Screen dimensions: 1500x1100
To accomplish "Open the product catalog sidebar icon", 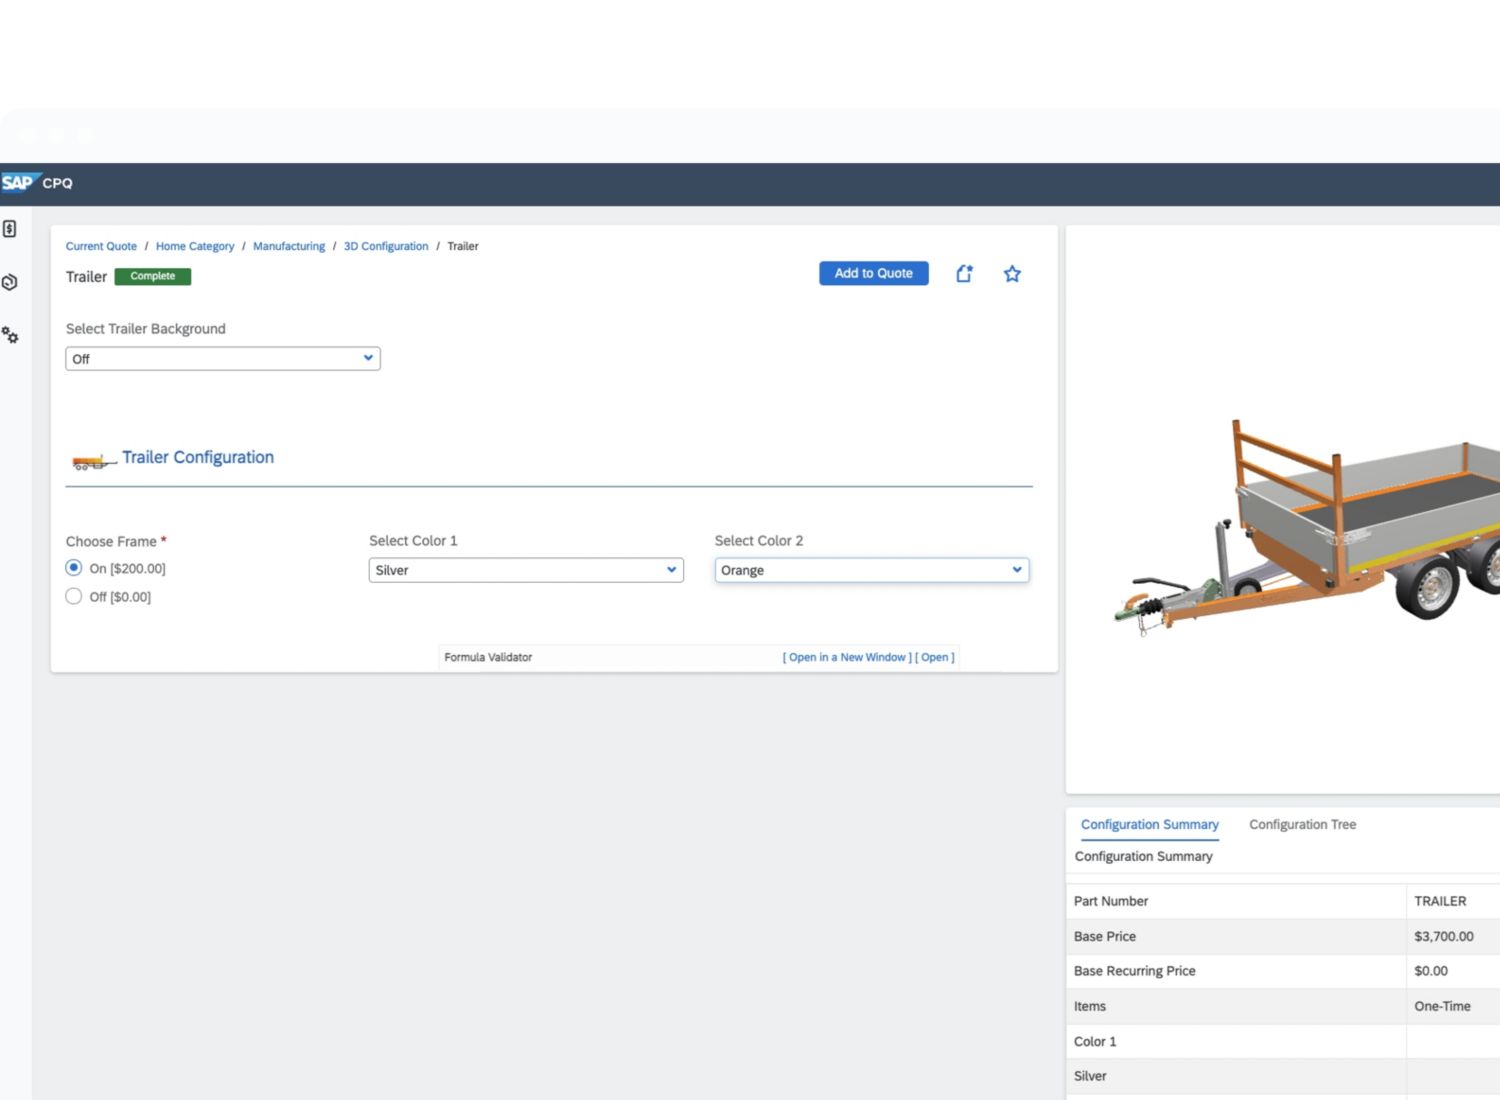I will pos(10,282).
